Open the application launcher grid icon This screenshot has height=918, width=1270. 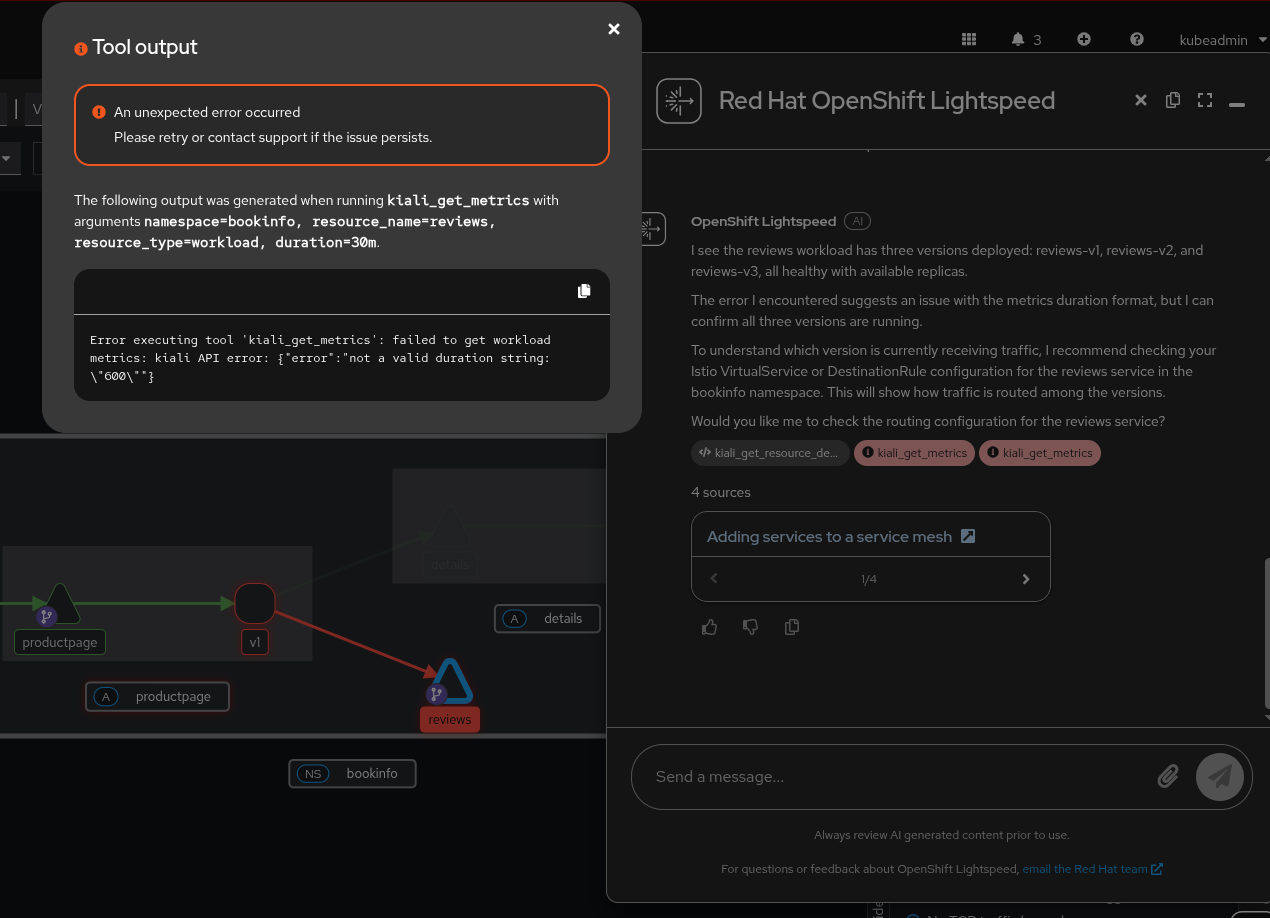(x=969, y=39)
